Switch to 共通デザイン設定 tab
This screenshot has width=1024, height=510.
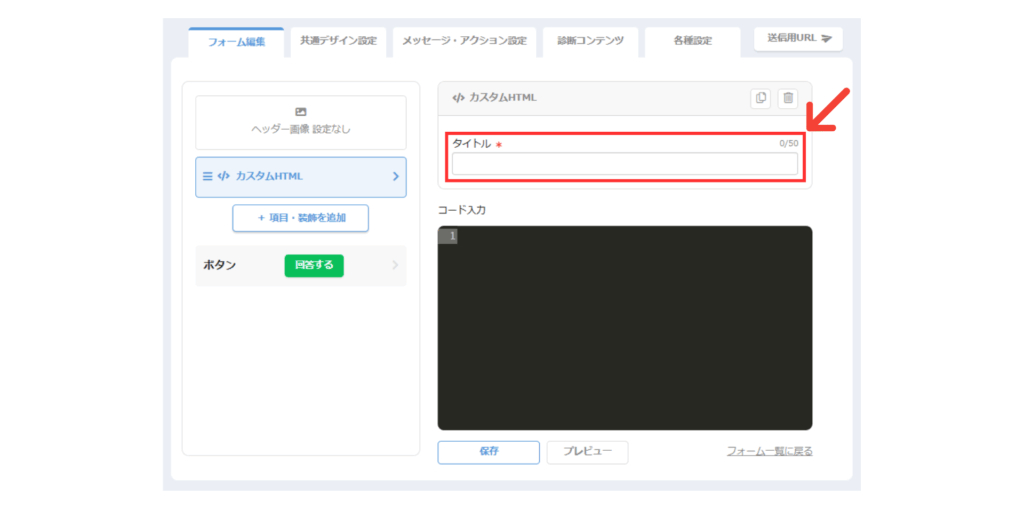[338, 40]
